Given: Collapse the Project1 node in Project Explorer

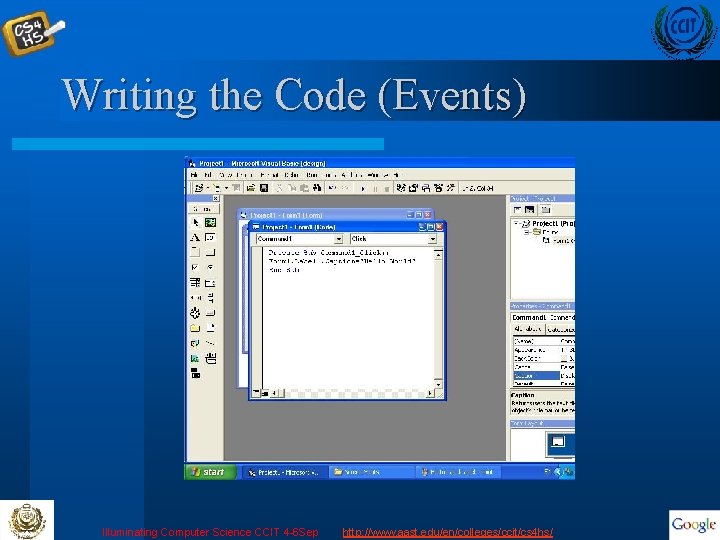Looking at the screenshot, I should click(x=517, y=223).
